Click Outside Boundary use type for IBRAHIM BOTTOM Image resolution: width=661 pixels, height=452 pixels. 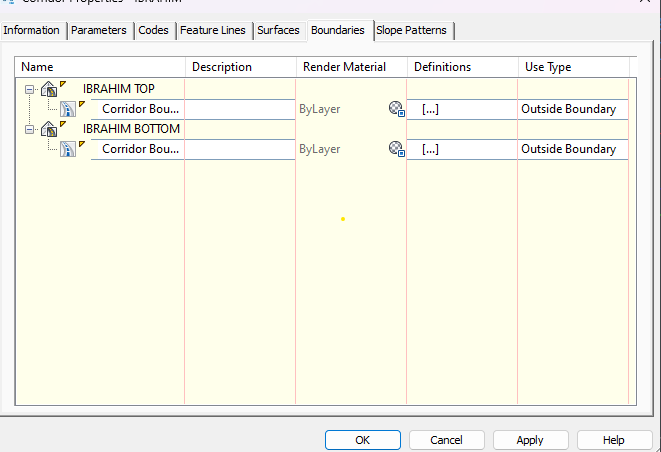coord(573,149)
